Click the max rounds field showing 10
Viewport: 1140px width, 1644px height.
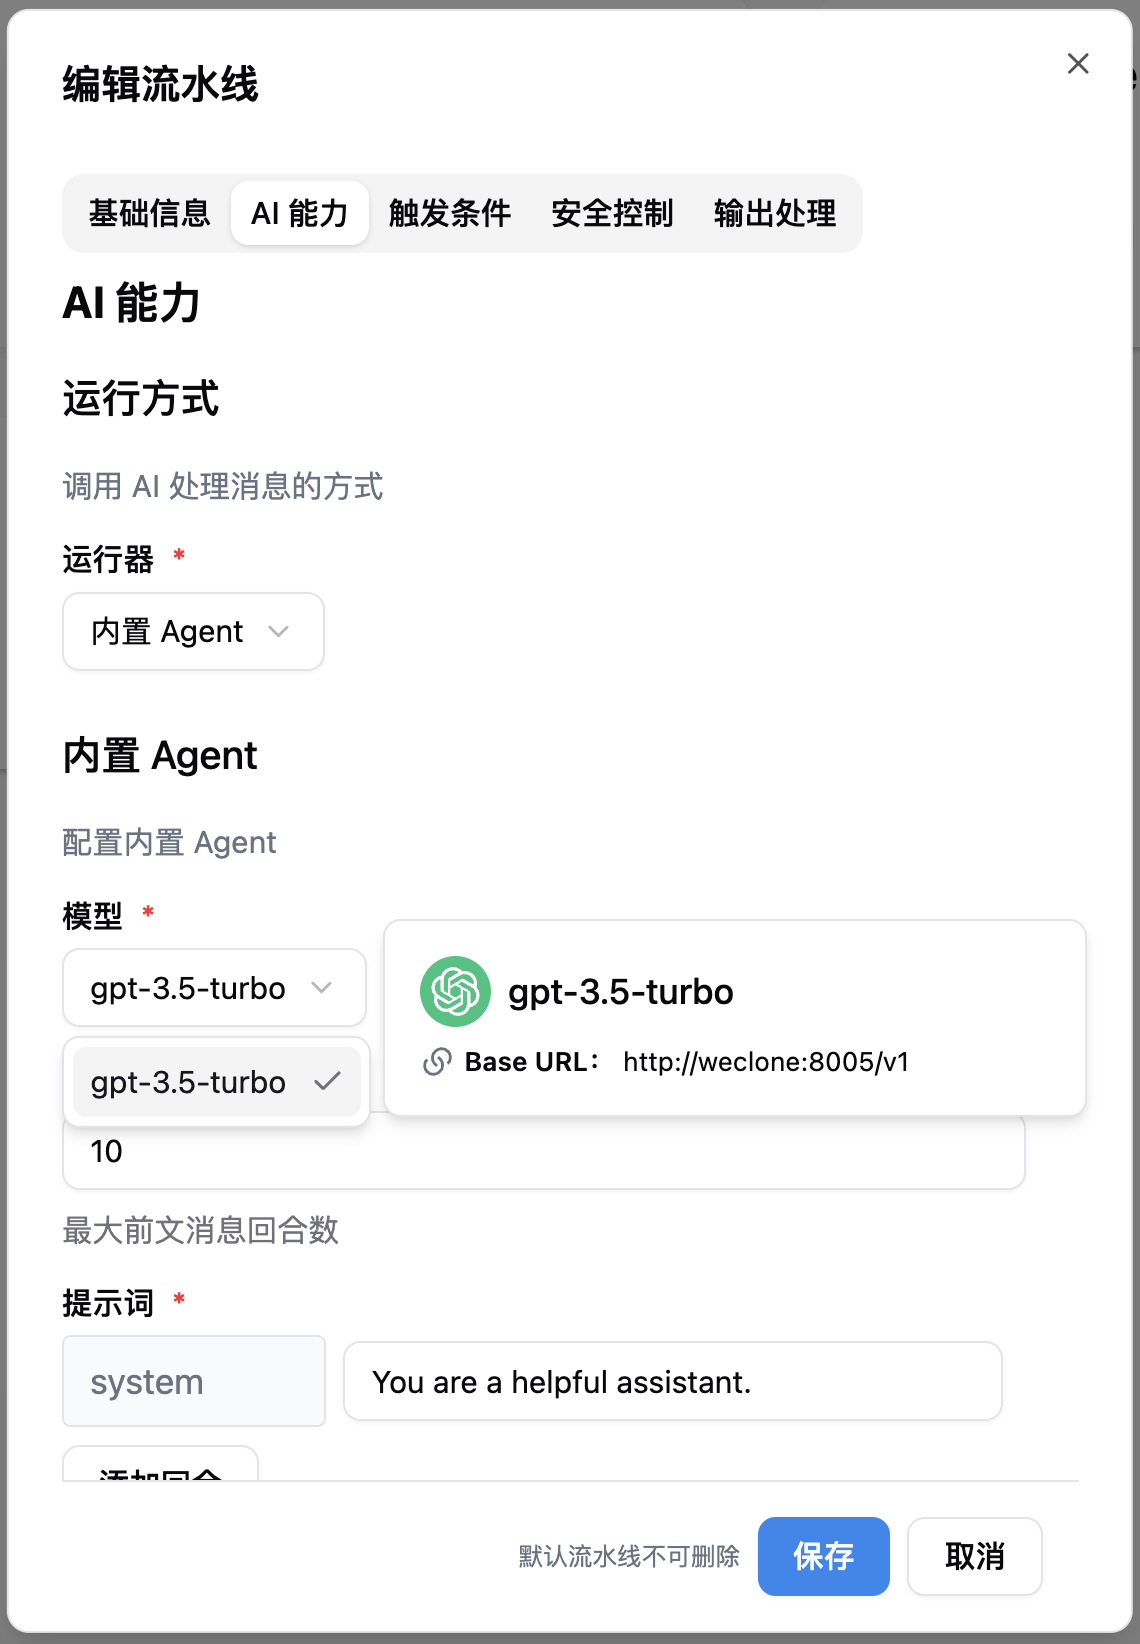pyautogui.click(x=544, y=1151)
